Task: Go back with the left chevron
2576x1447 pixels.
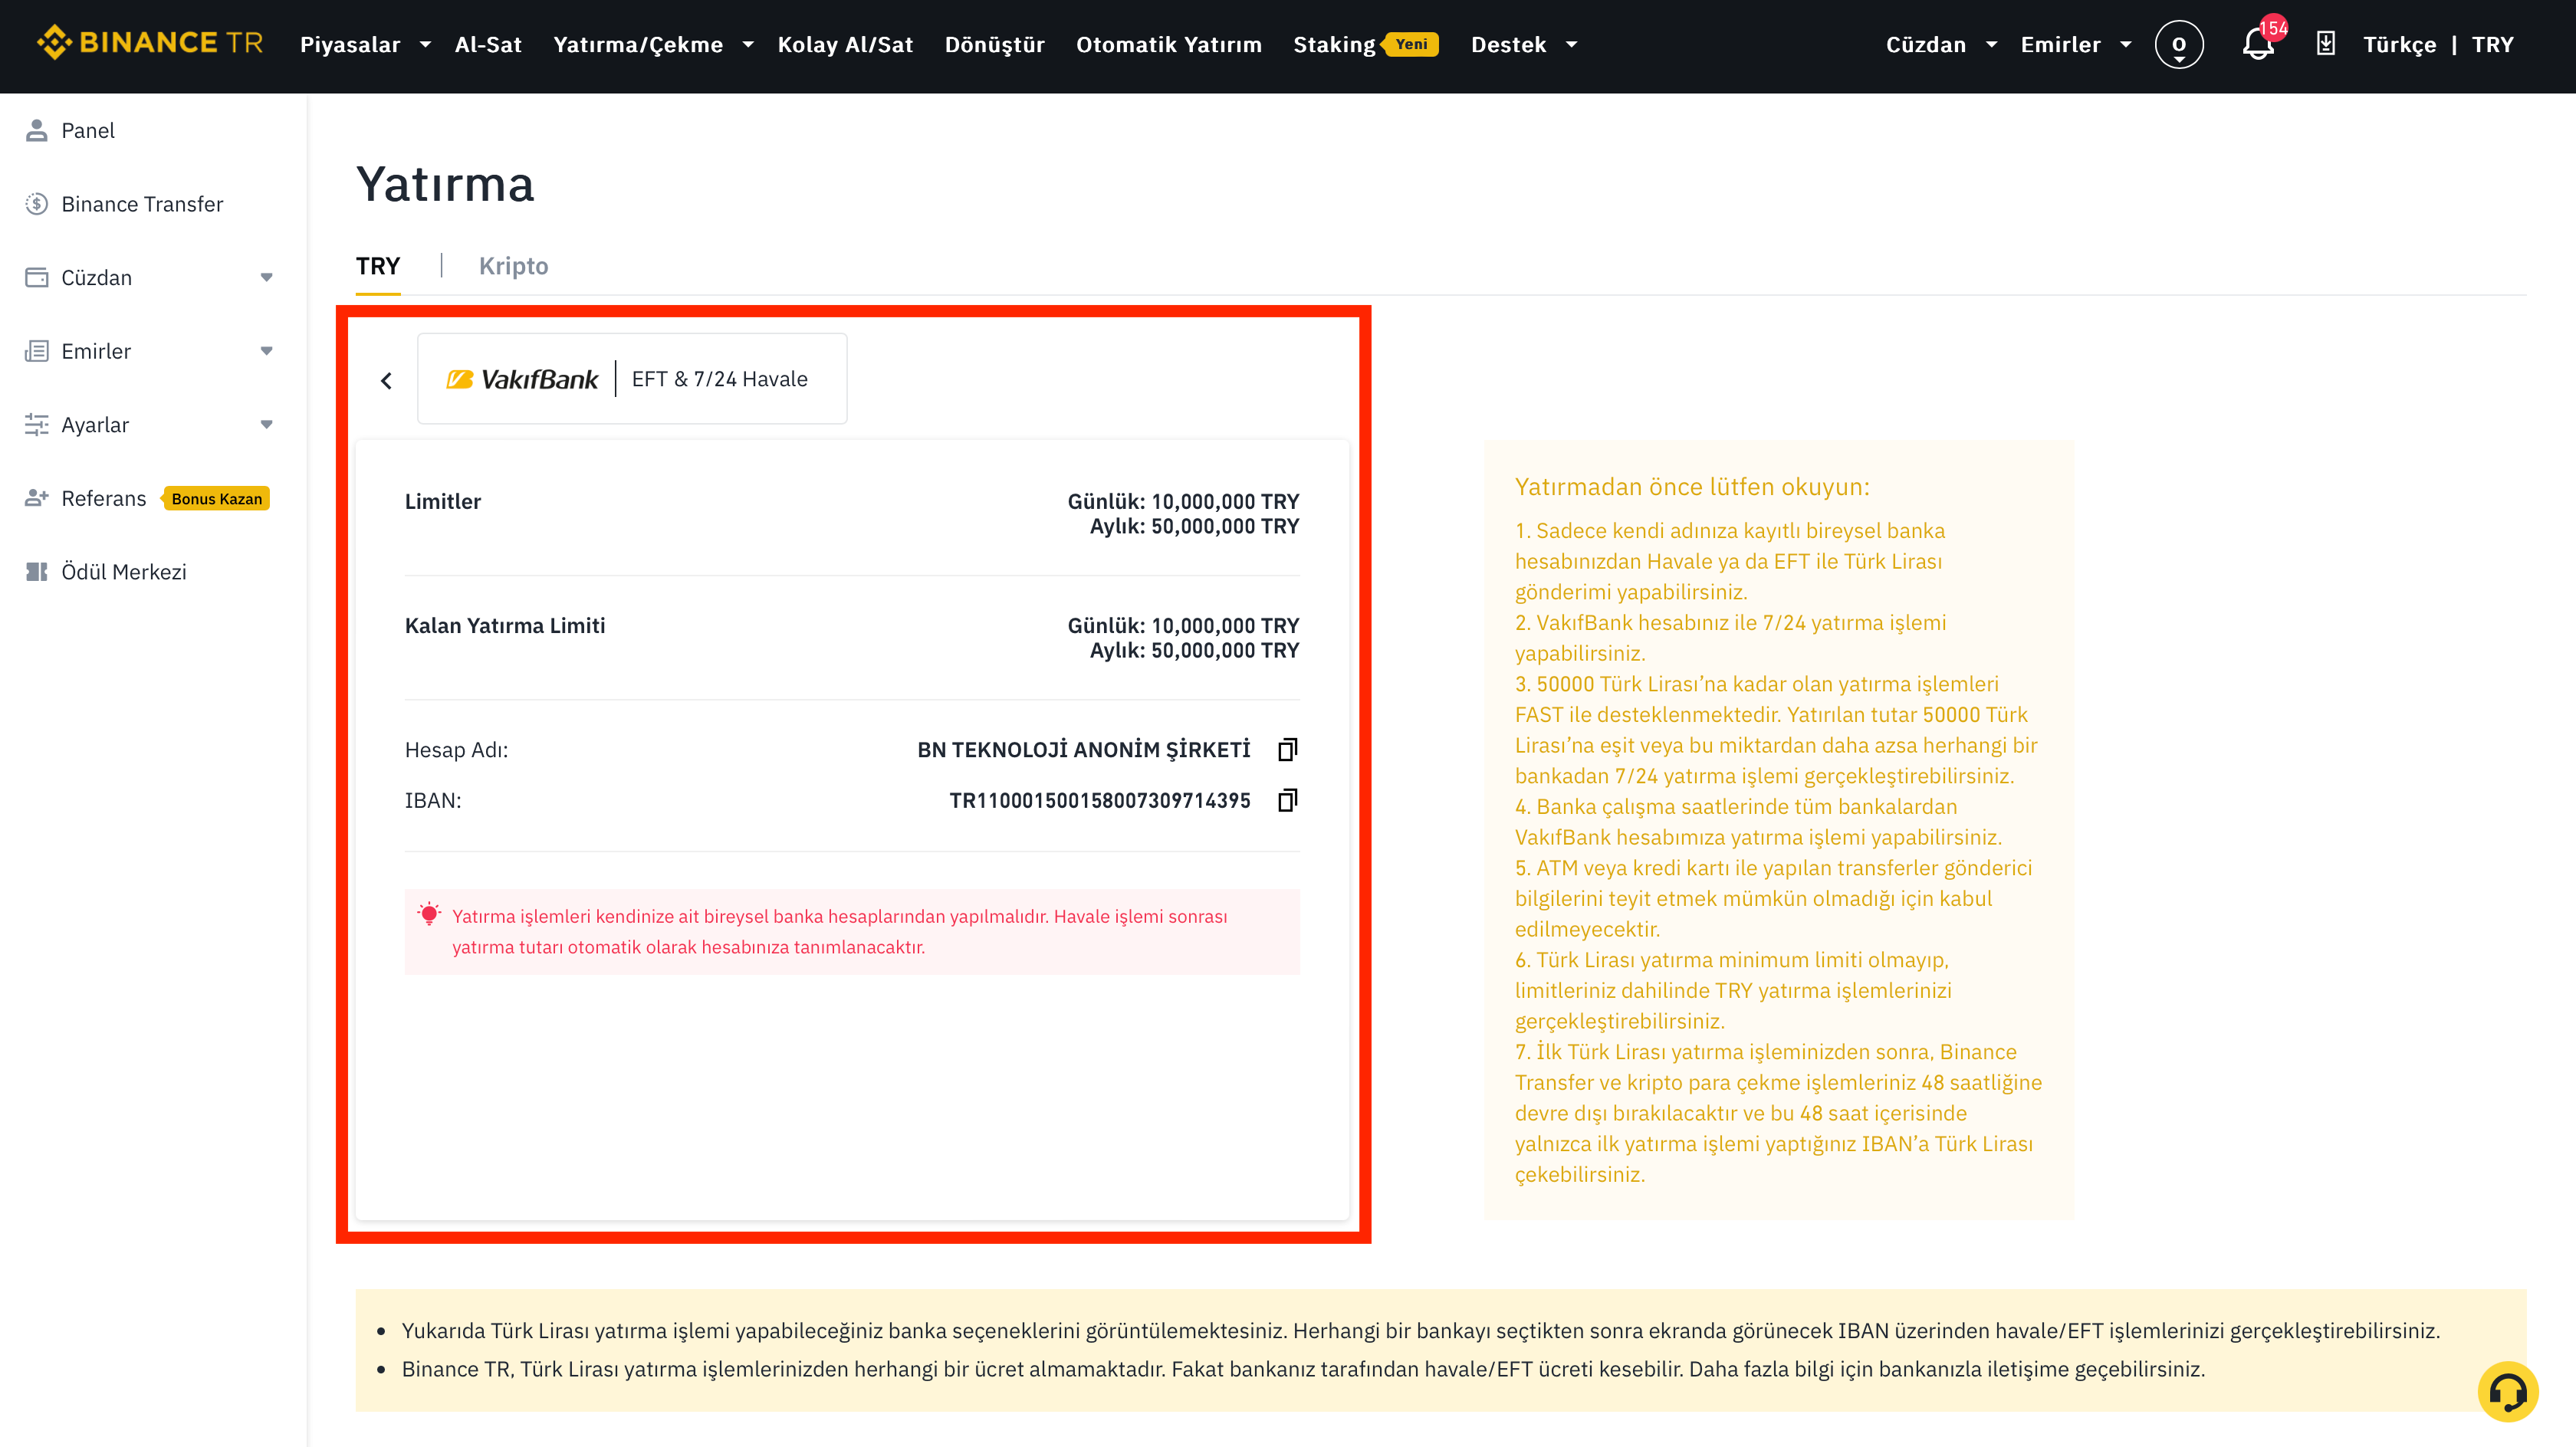Action: tap(387, 380)
